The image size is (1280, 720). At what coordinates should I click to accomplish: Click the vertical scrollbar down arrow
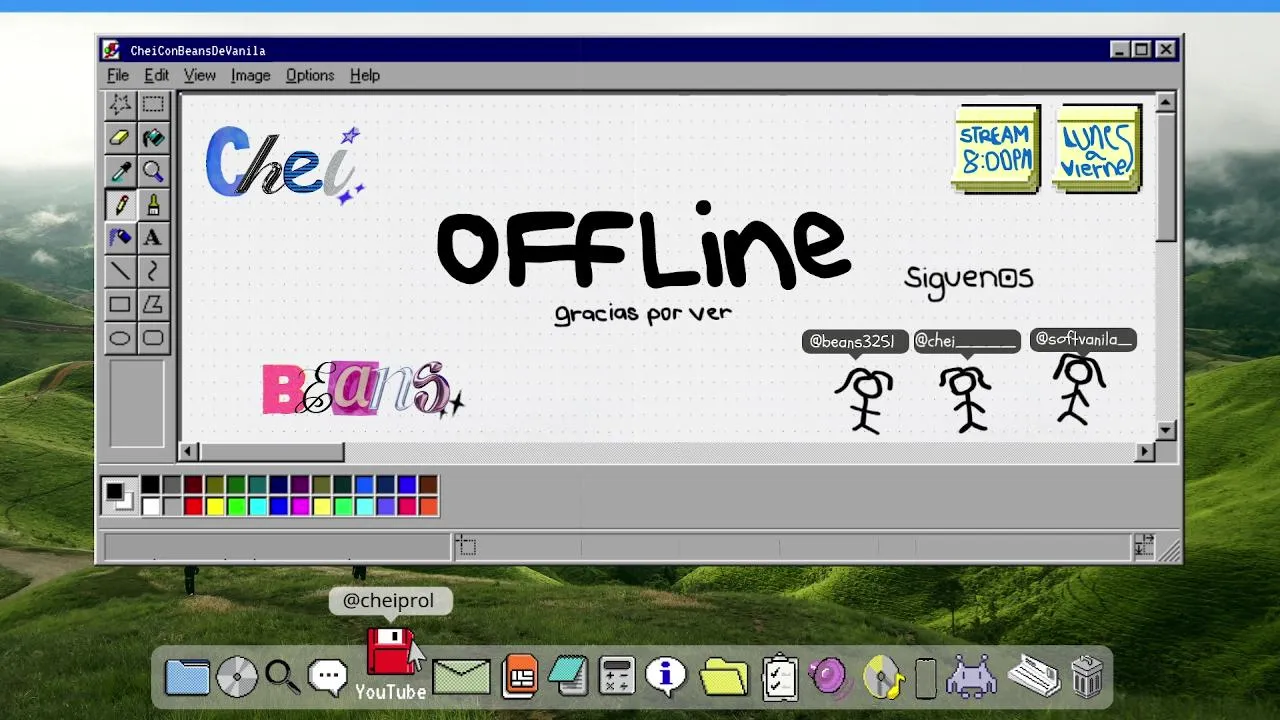coord(1165,431)
